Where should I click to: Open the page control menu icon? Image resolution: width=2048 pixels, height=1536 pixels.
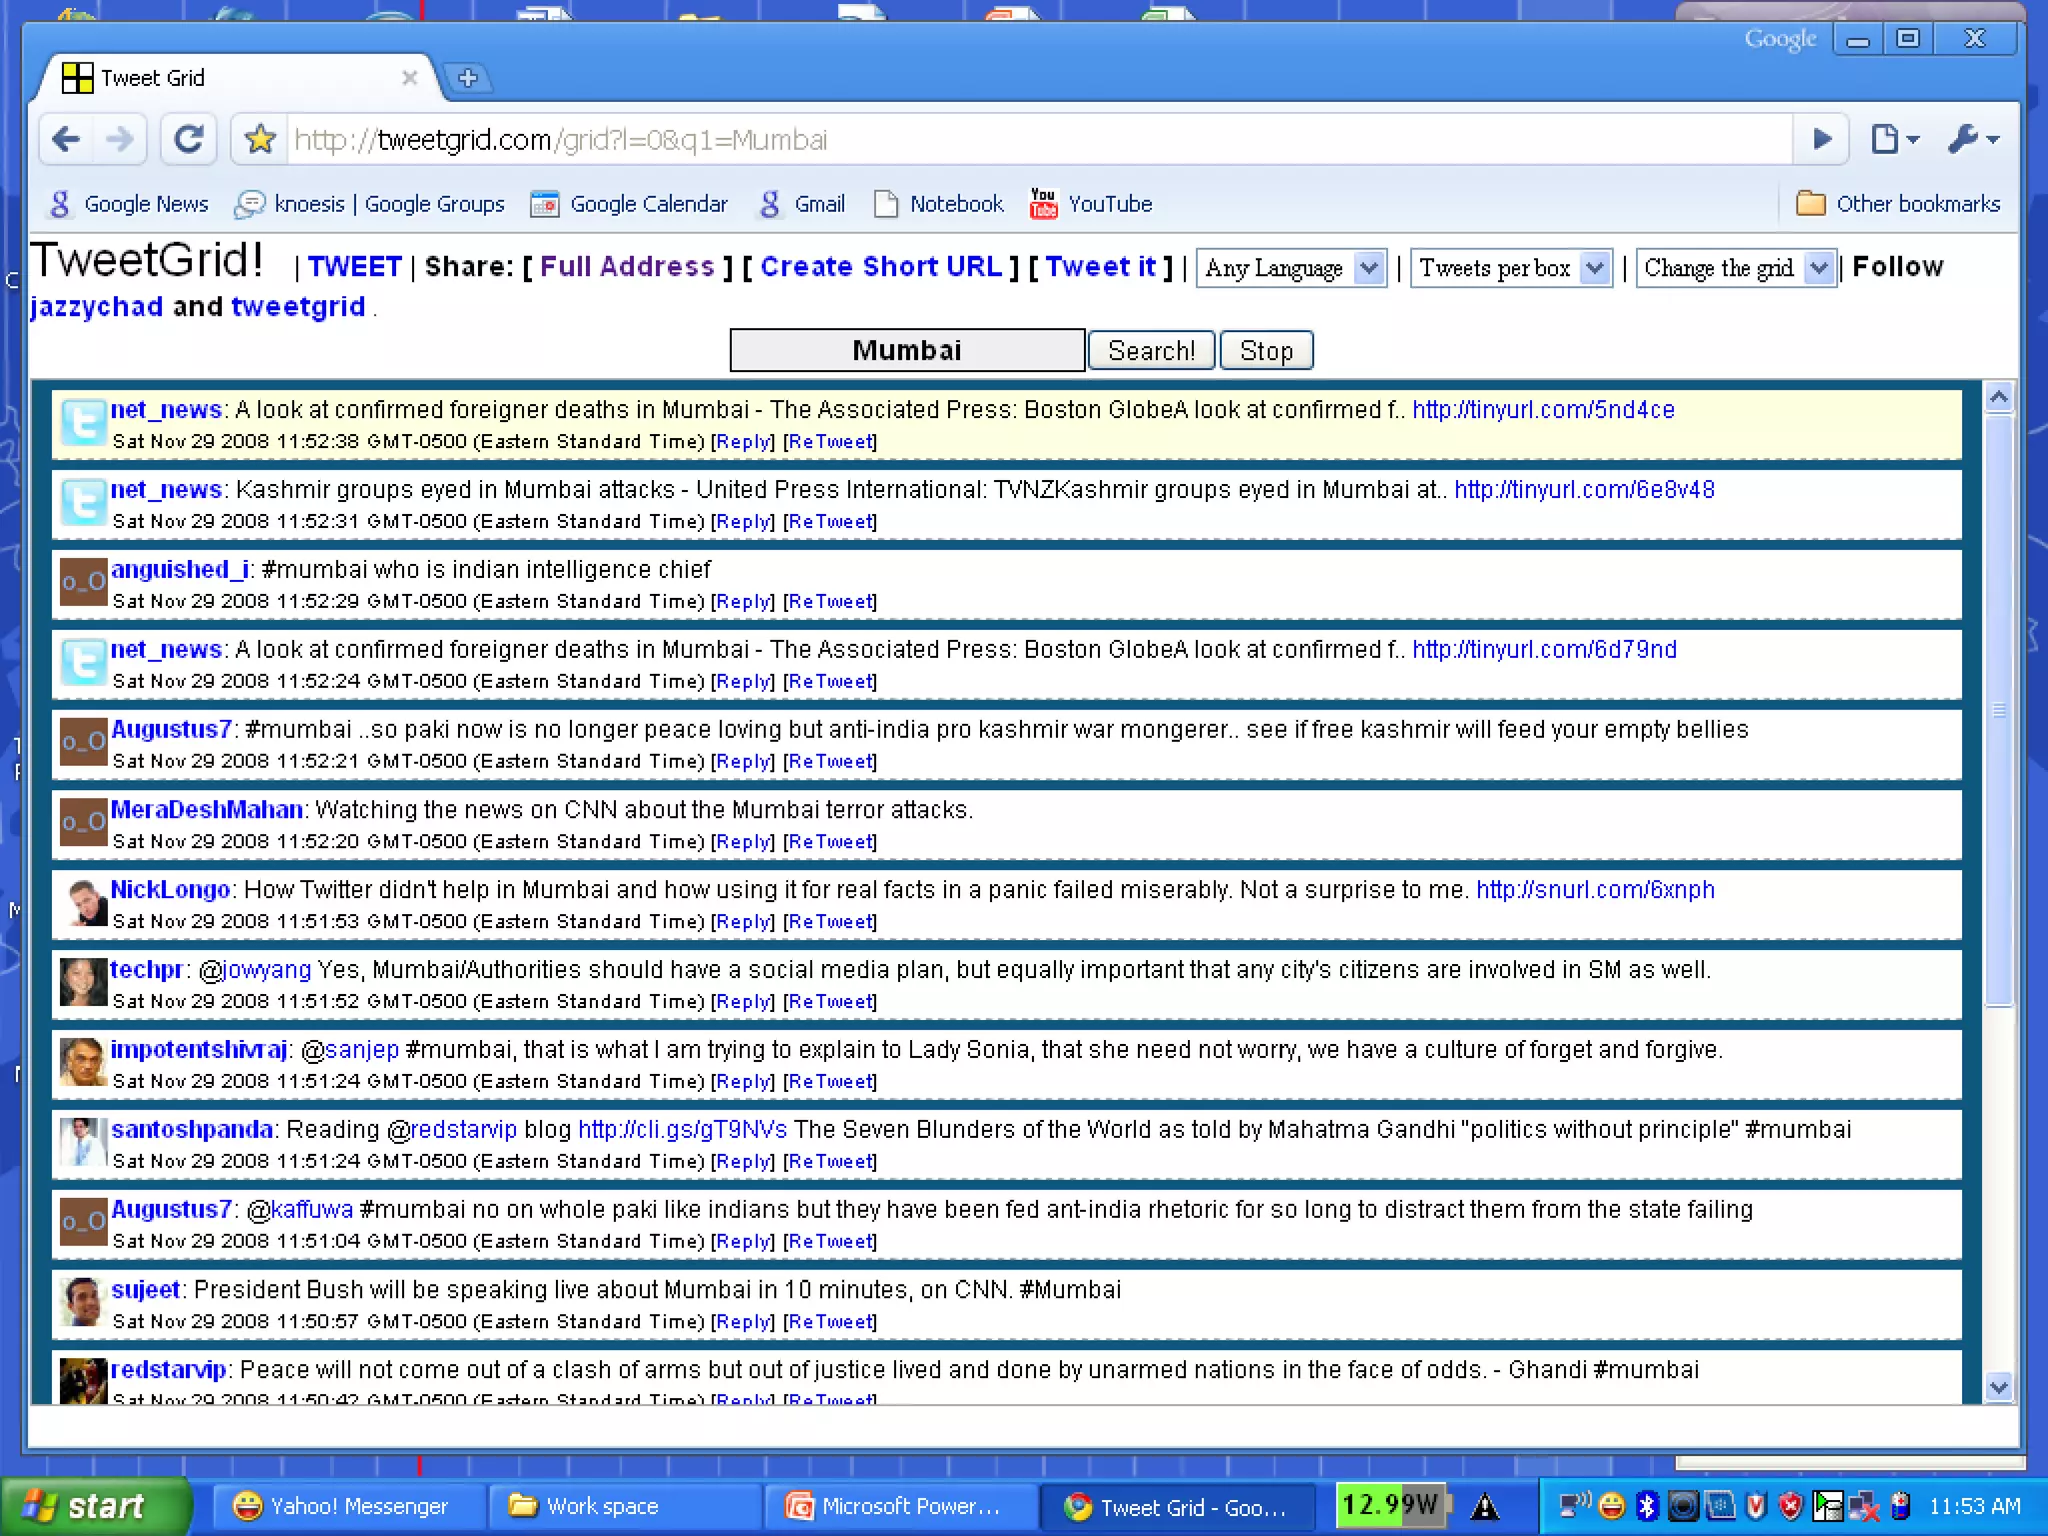coord(1894,139)
